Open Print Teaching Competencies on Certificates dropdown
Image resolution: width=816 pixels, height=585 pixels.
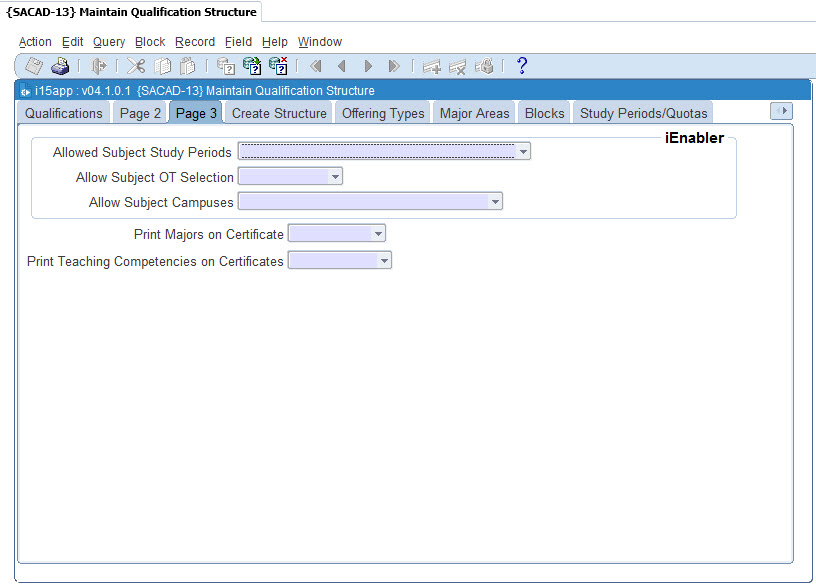tap(383, 260)
